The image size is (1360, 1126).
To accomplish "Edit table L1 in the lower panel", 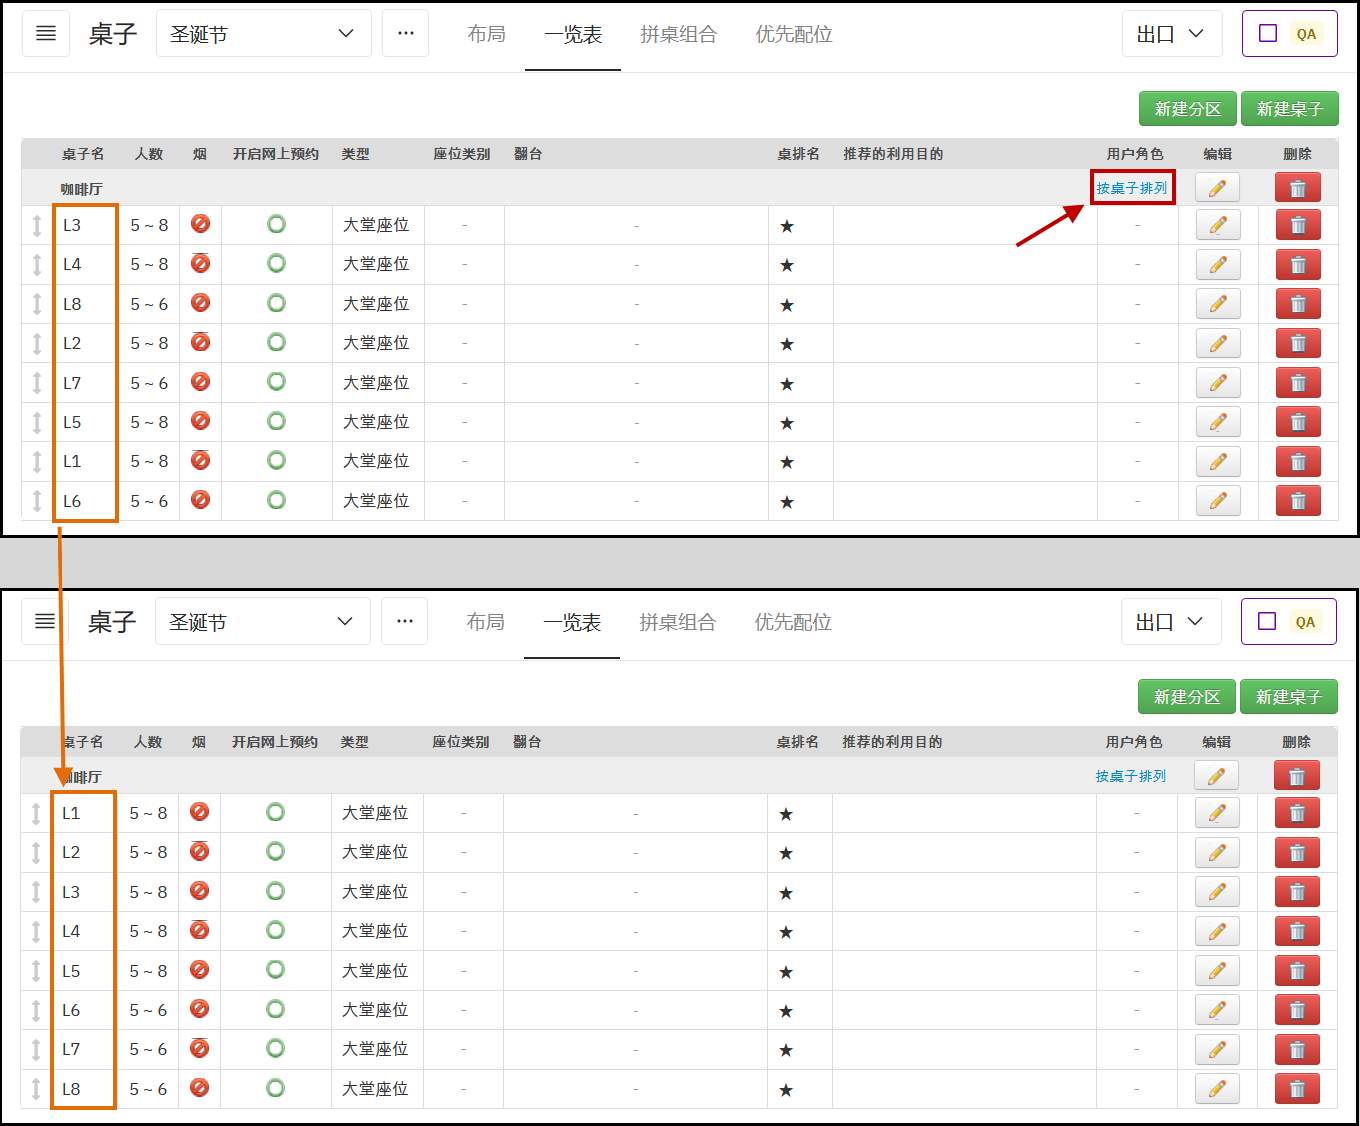I will click(x=1217, y=813).
